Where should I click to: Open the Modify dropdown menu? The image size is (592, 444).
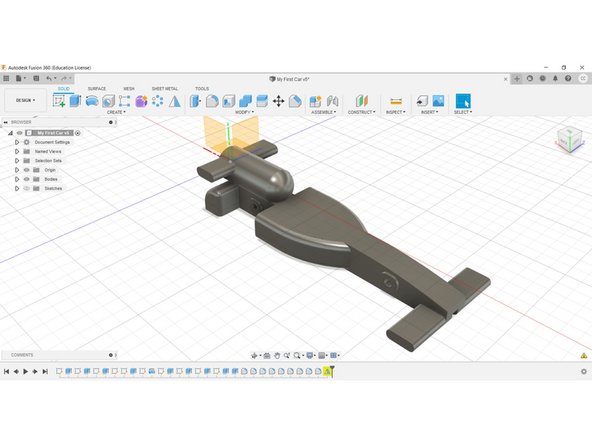tap(244, 112)
